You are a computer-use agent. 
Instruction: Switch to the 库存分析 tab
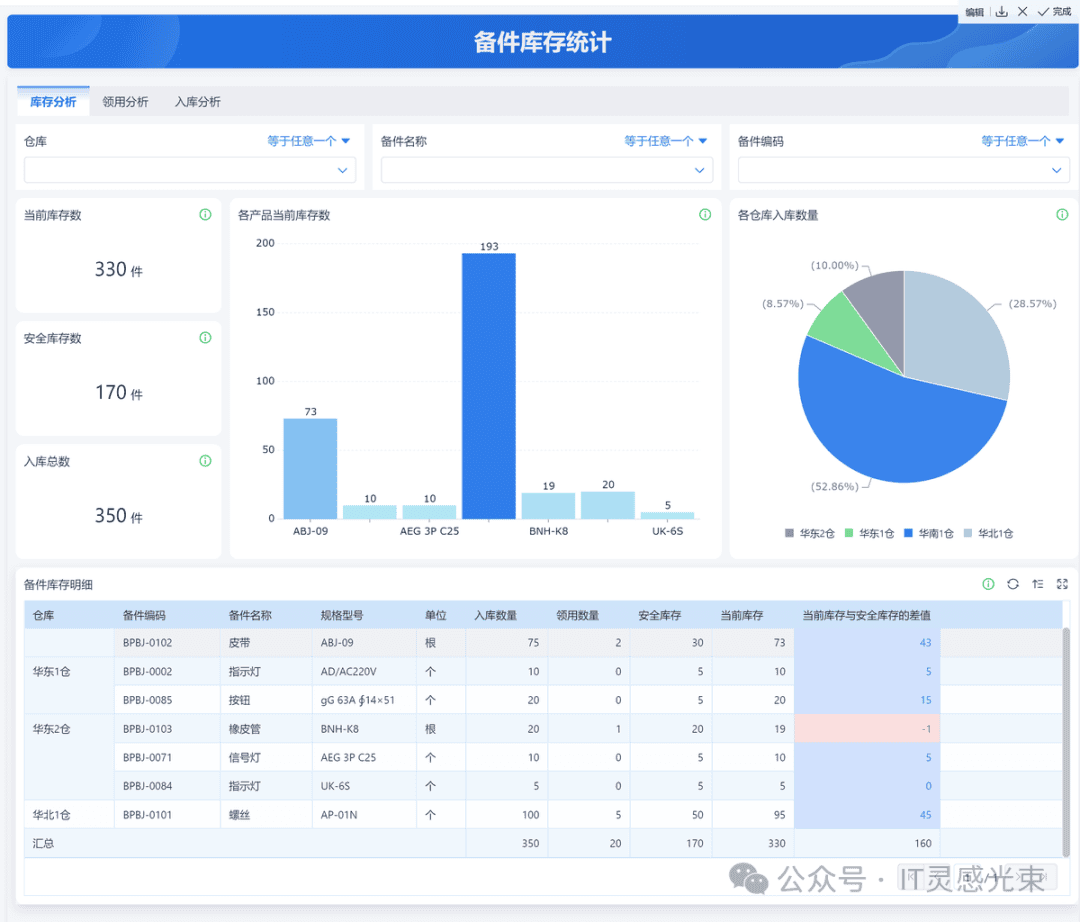[x=53, y=102]
